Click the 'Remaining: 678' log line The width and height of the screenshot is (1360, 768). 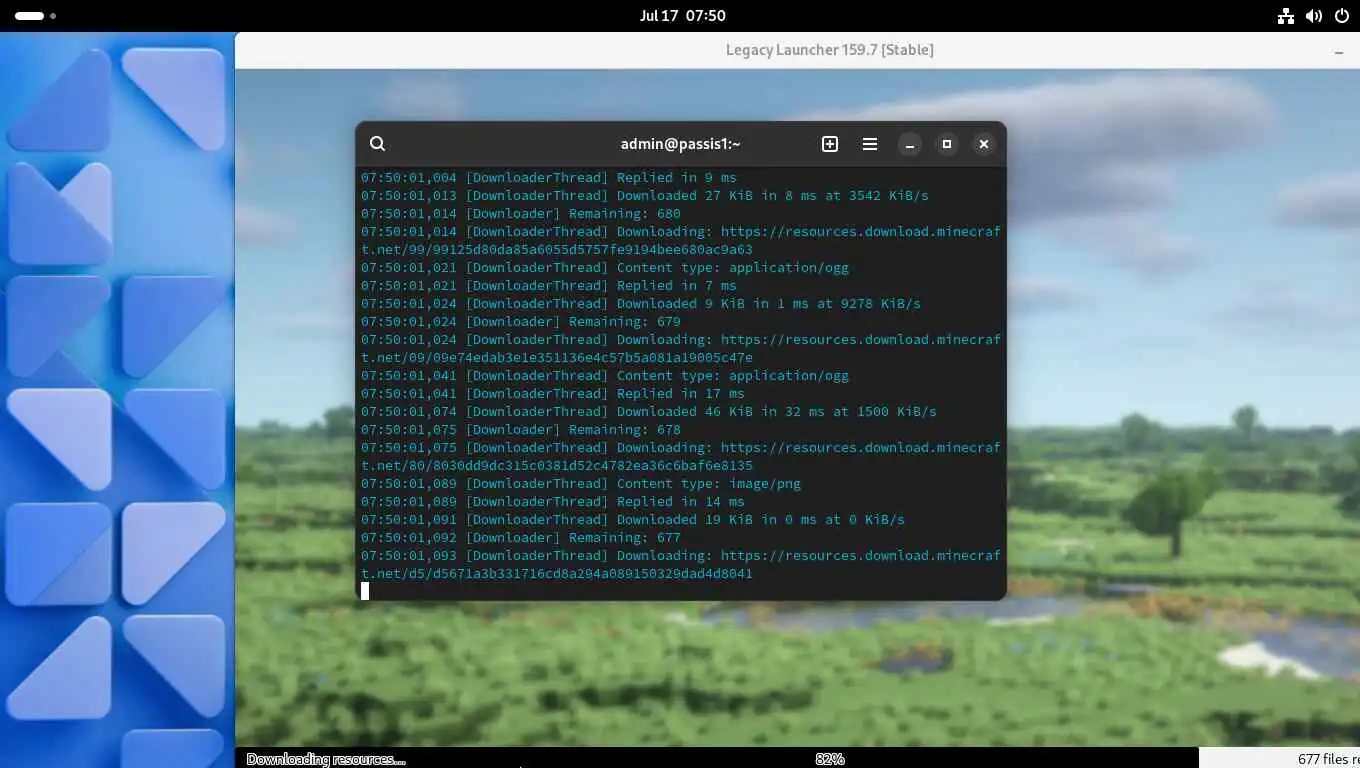pos(521,430)
